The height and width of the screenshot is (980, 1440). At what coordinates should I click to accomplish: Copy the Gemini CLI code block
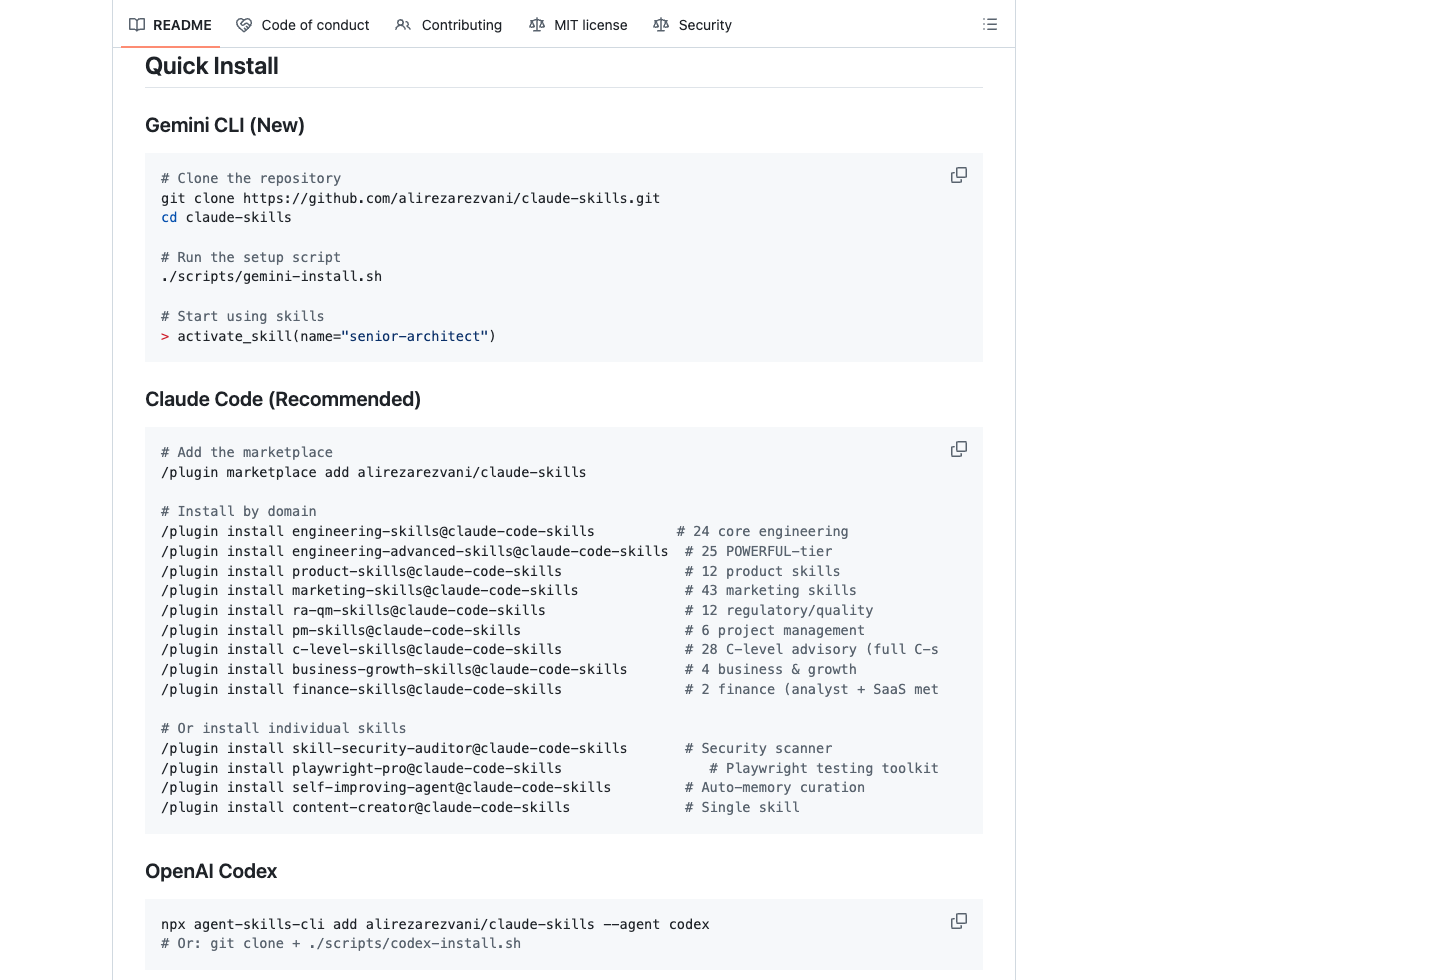point(959,175)
